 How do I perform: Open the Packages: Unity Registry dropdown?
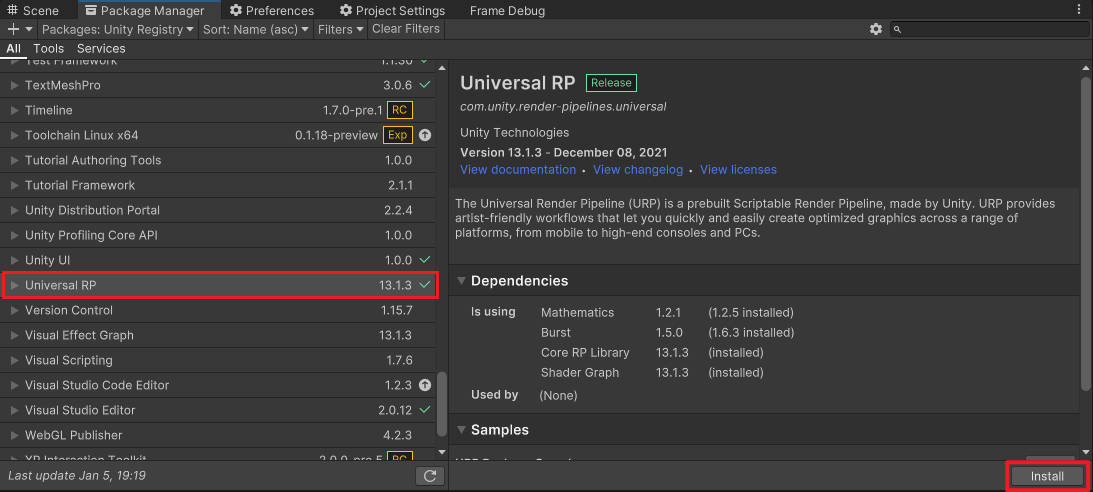point(118,29)
